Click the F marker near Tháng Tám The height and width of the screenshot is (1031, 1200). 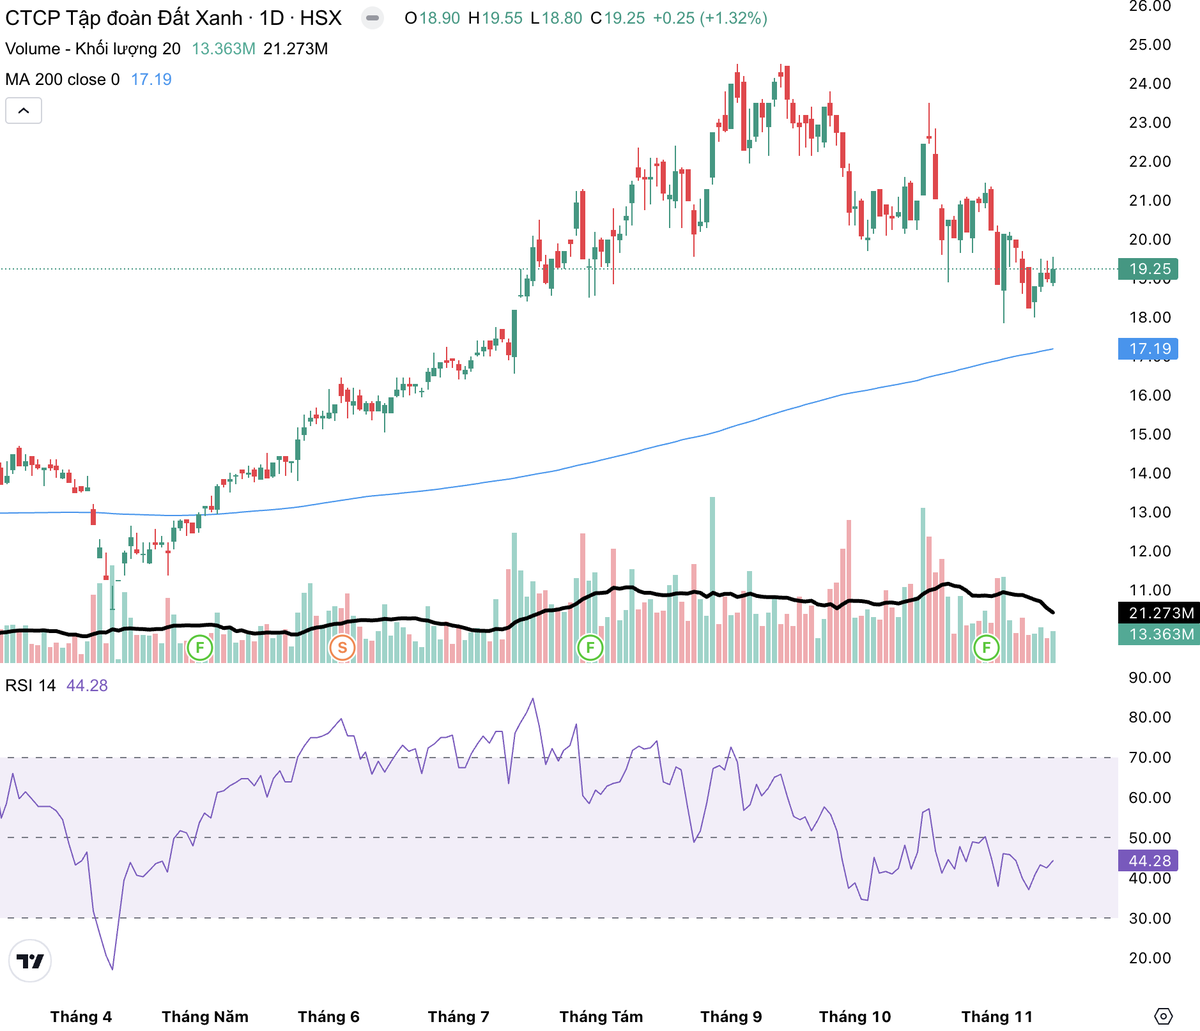point(590,648)
